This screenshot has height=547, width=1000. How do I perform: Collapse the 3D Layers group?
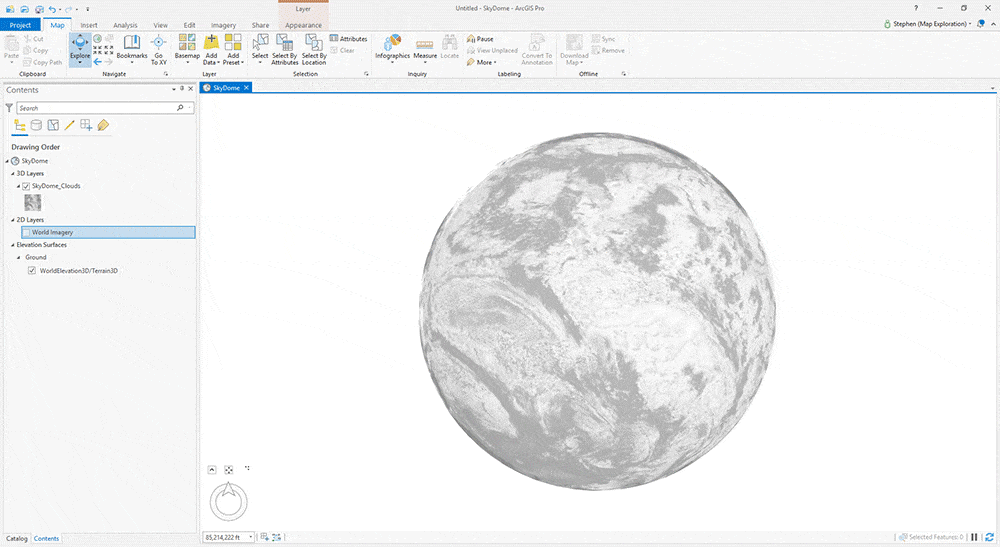coord(13,173)
